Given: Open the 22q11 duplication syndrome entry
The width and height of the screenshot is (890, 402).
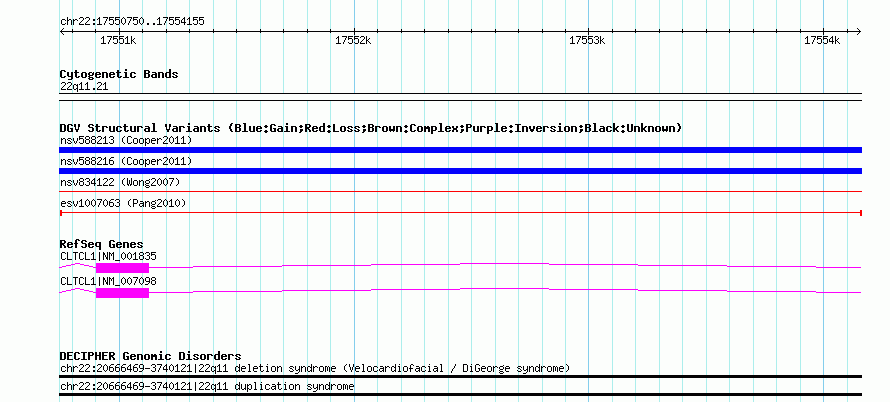Looking at the screenshot, I should tap(207, 387).
